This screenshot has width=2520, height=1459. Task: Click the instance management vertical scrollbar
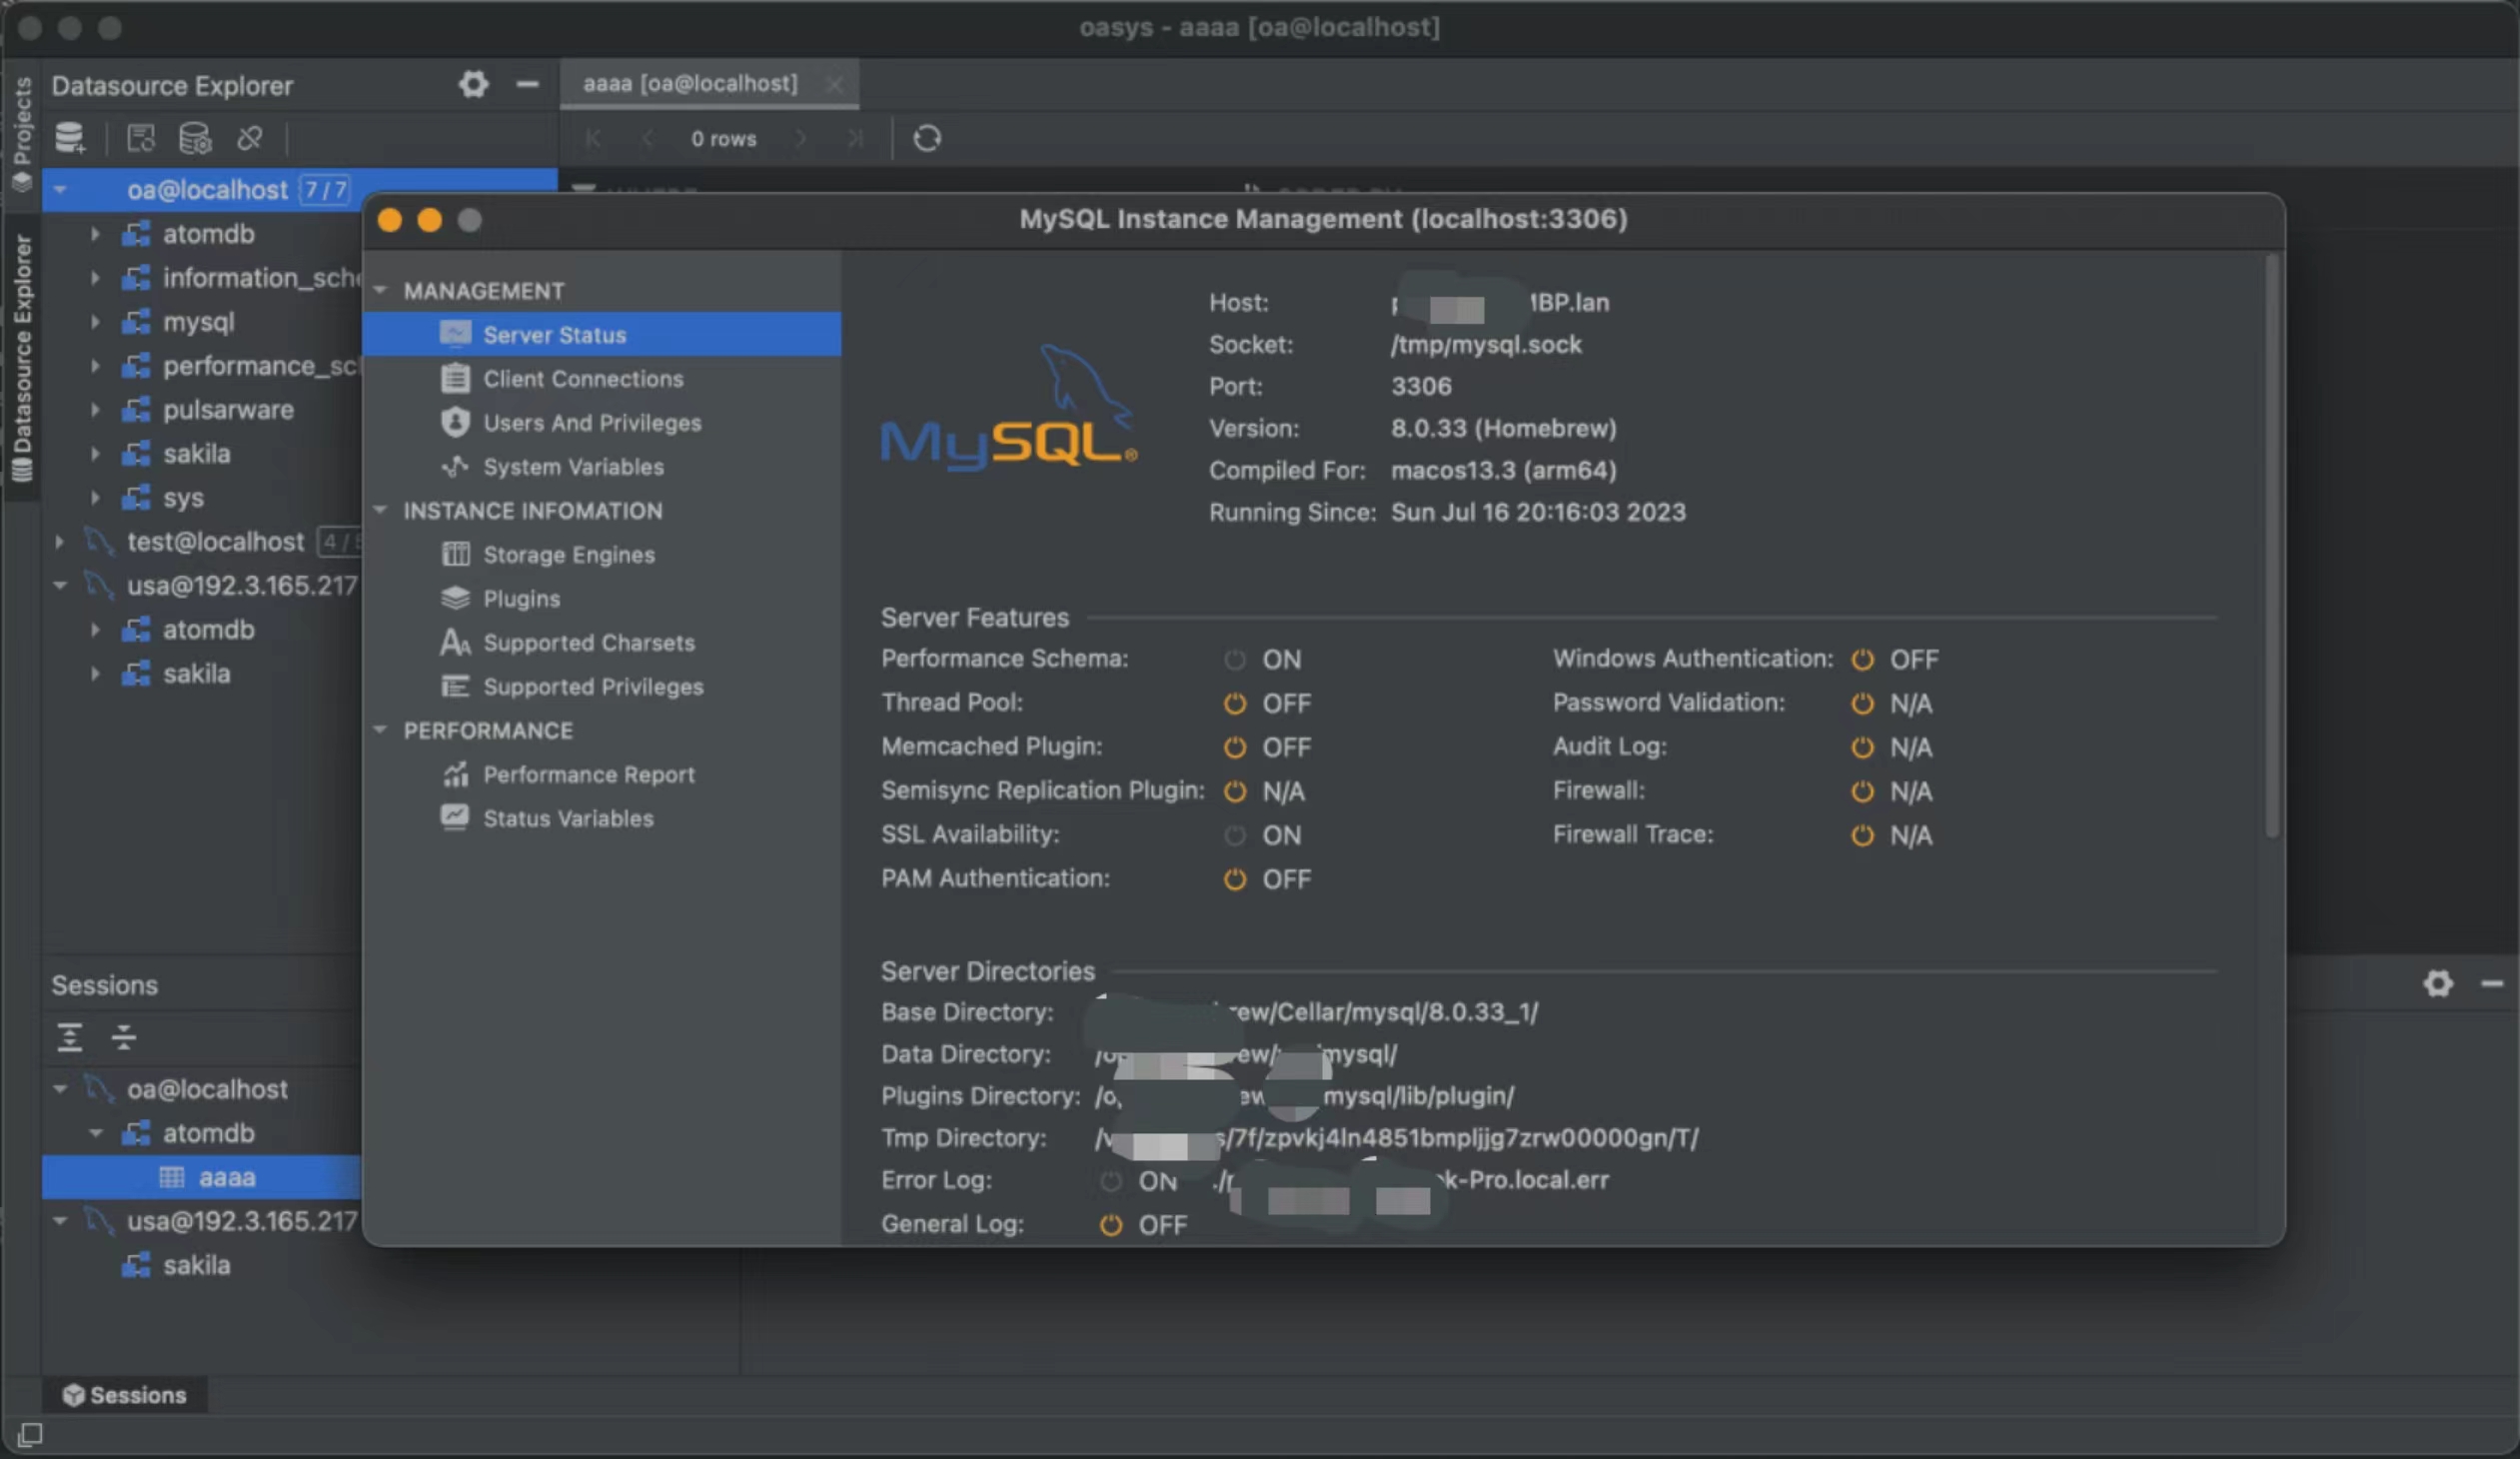[2272, 545]
